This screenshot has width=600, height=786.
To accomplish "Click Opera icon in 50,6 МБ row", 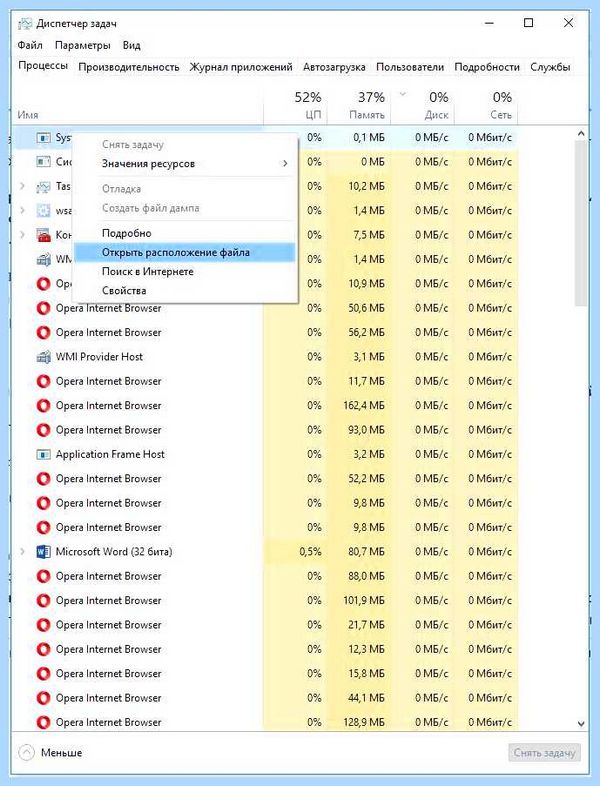I will point(44,308).
